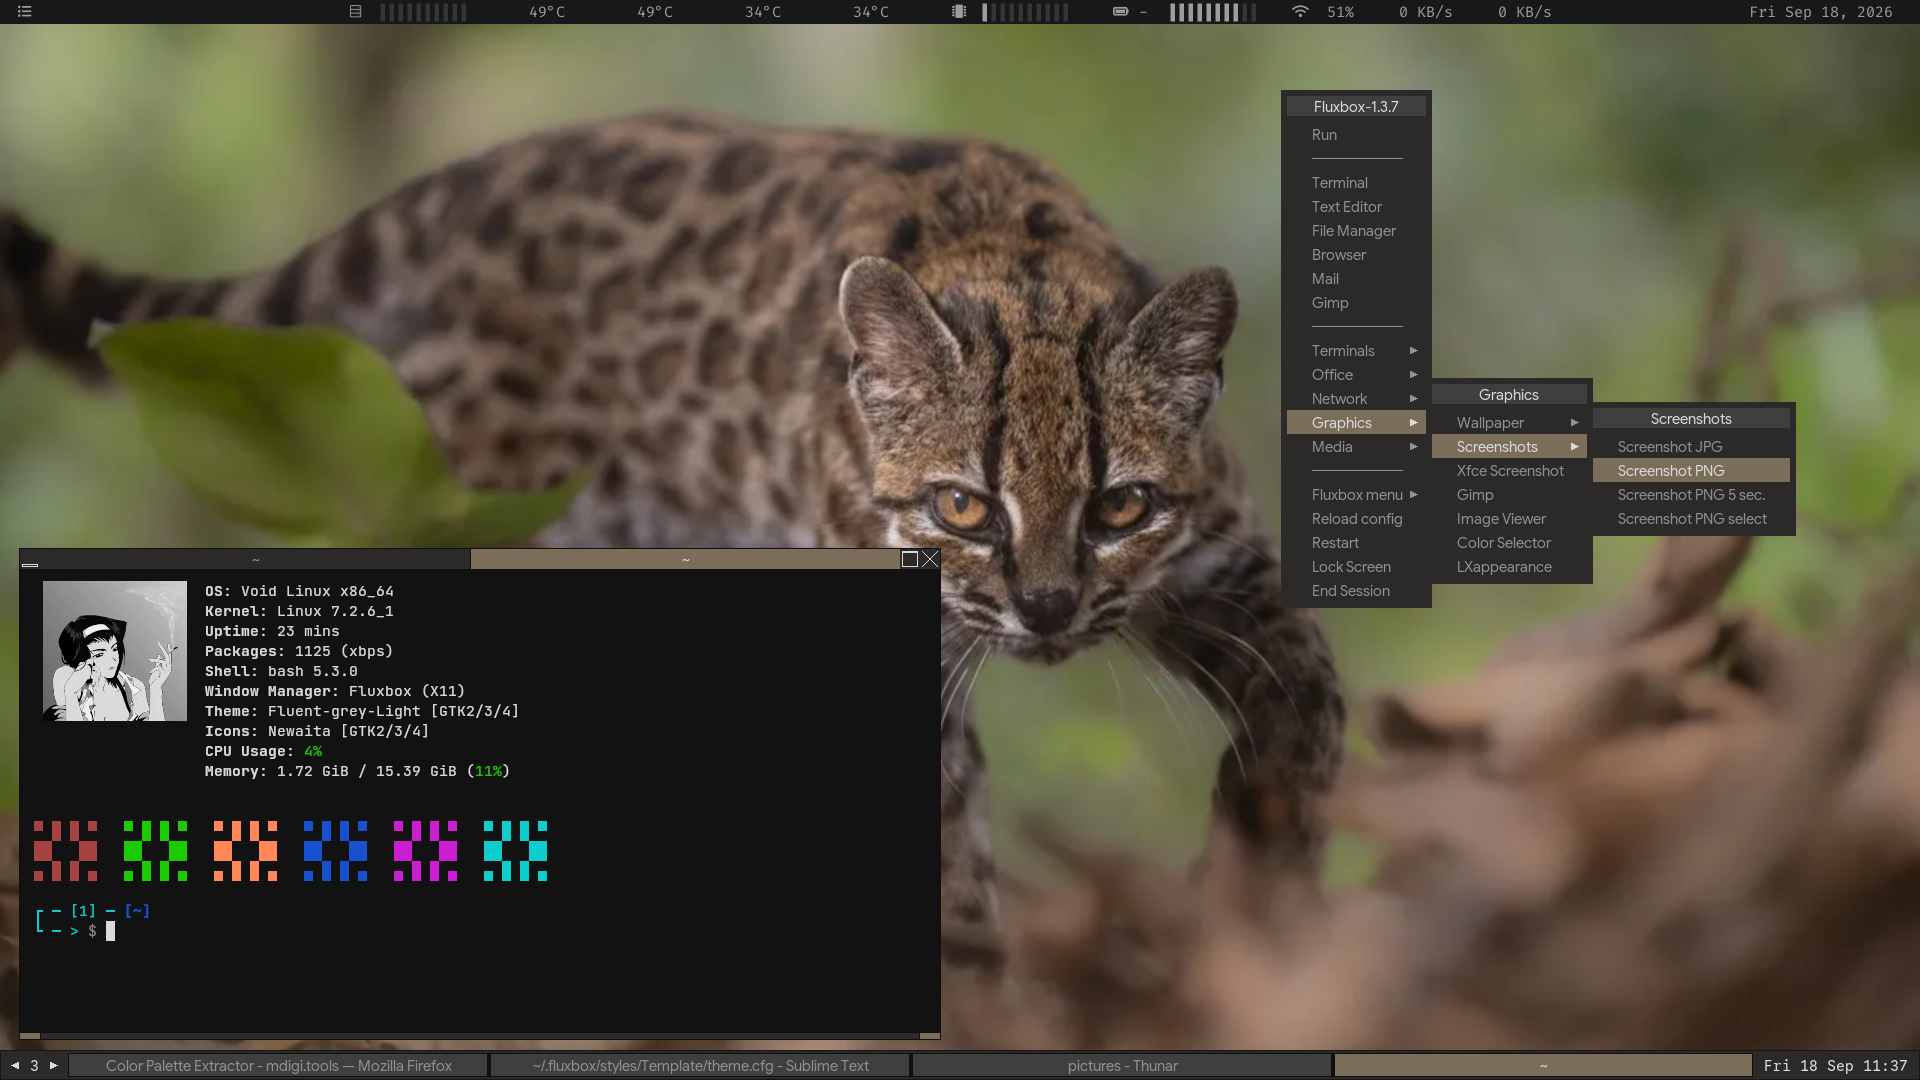
Task: Expand the Wallpaper submenu
Action: pyautogui.click(x=1509, y=423)
